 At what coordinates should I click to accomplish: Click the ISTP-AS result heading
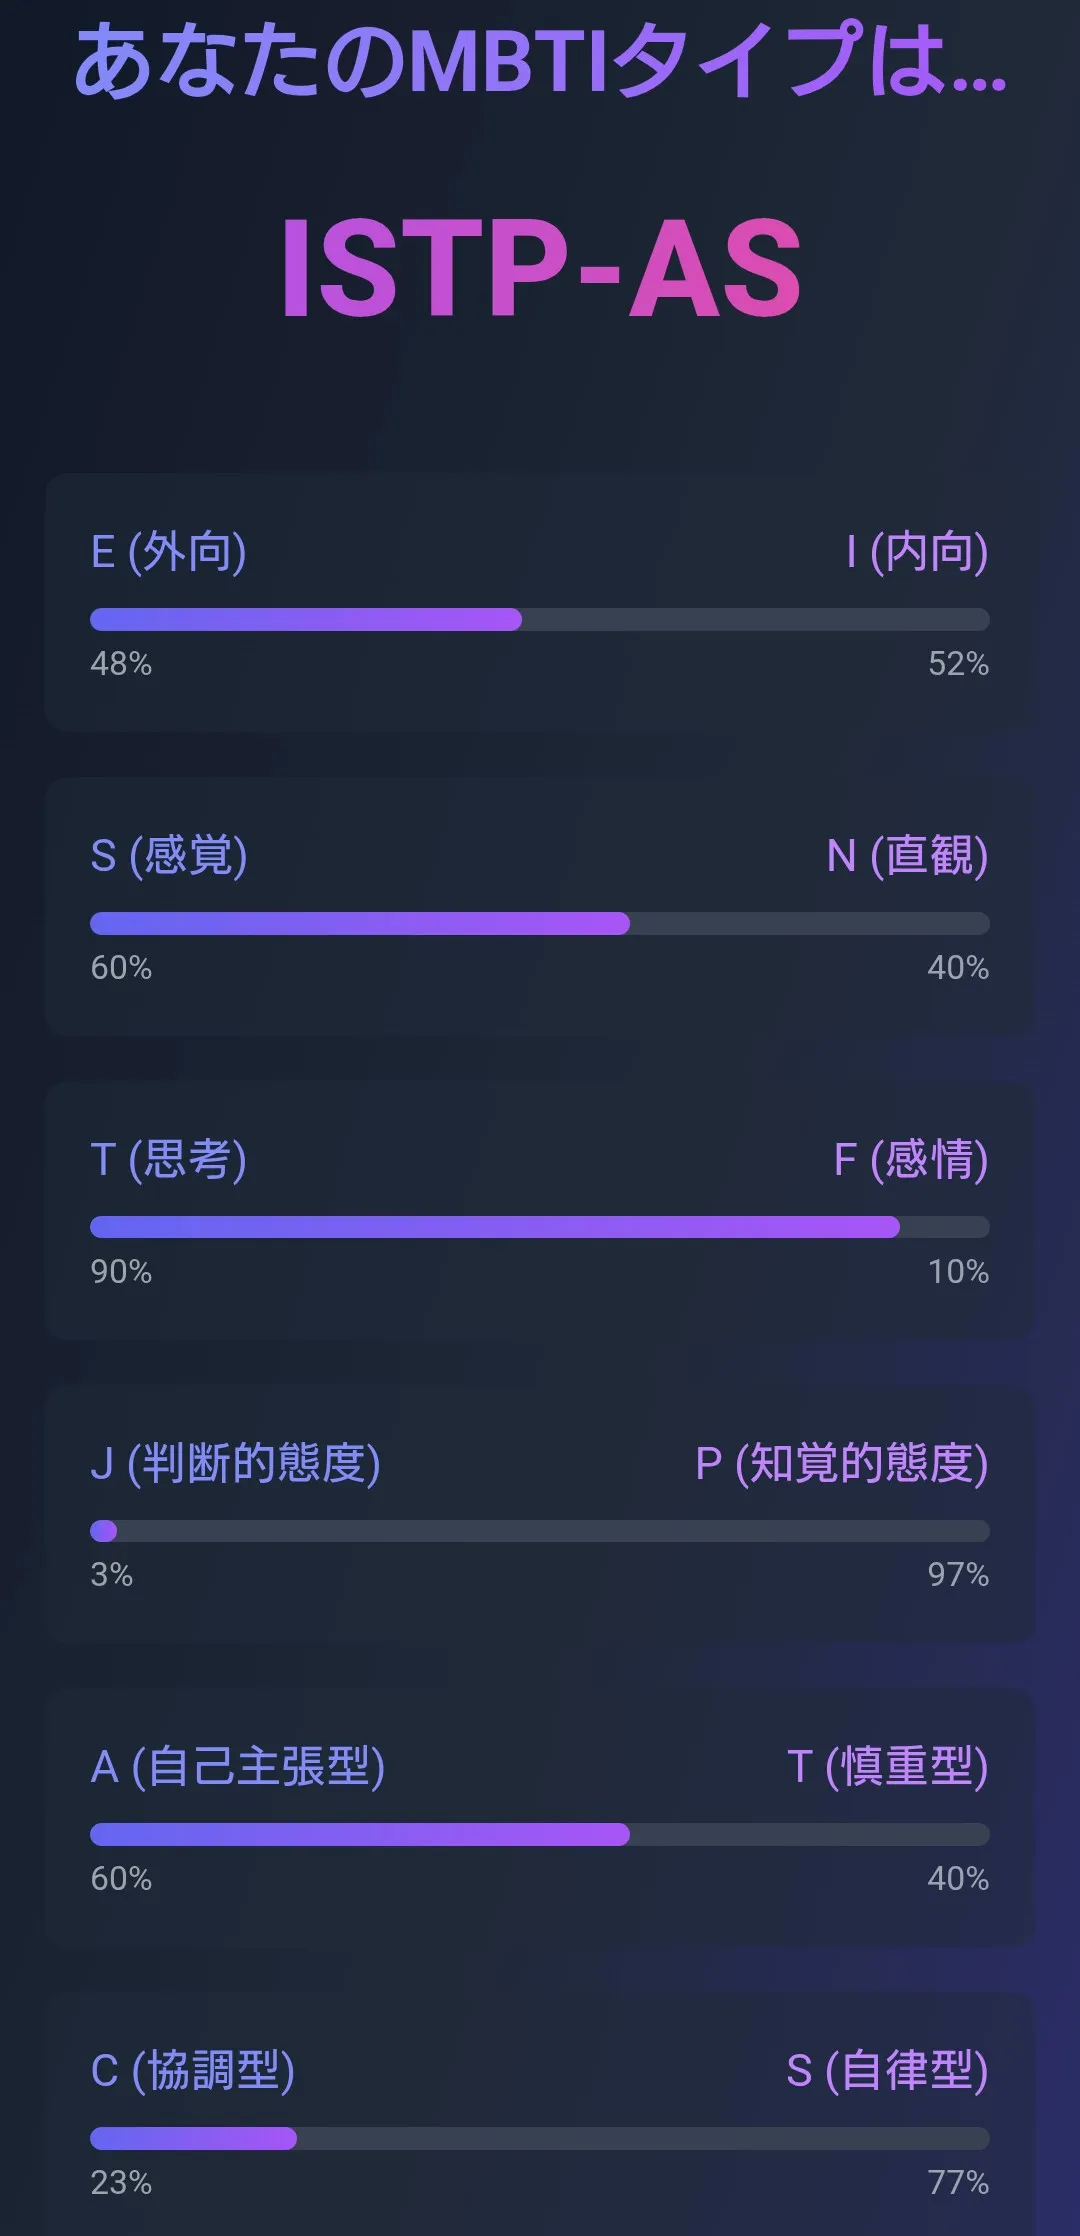[x=541, y=268]
